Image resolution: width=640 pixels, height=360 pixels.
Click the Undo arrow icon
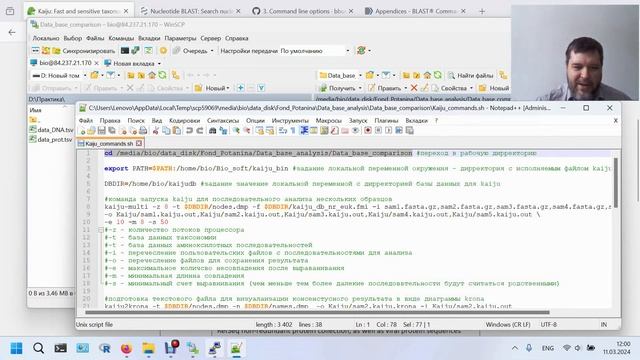pos(189,131)
